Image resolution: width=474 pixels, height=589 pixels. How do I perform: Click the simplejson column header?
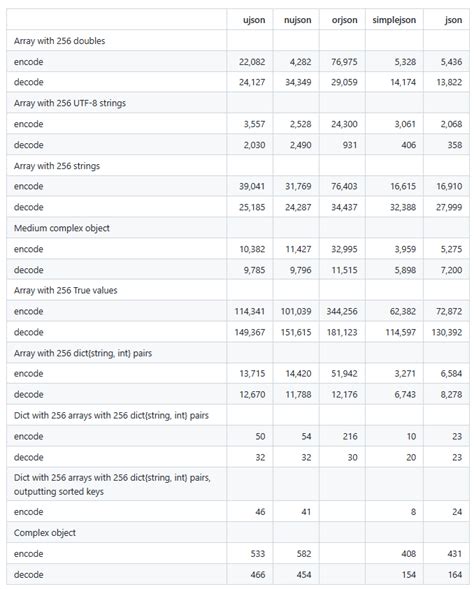(394, 20)
